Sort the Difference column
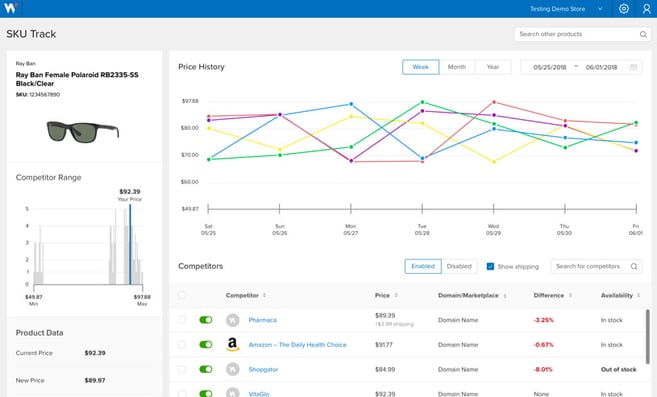Image resolution: width=657 pixels, height=397 pixels. pos(570,296)
